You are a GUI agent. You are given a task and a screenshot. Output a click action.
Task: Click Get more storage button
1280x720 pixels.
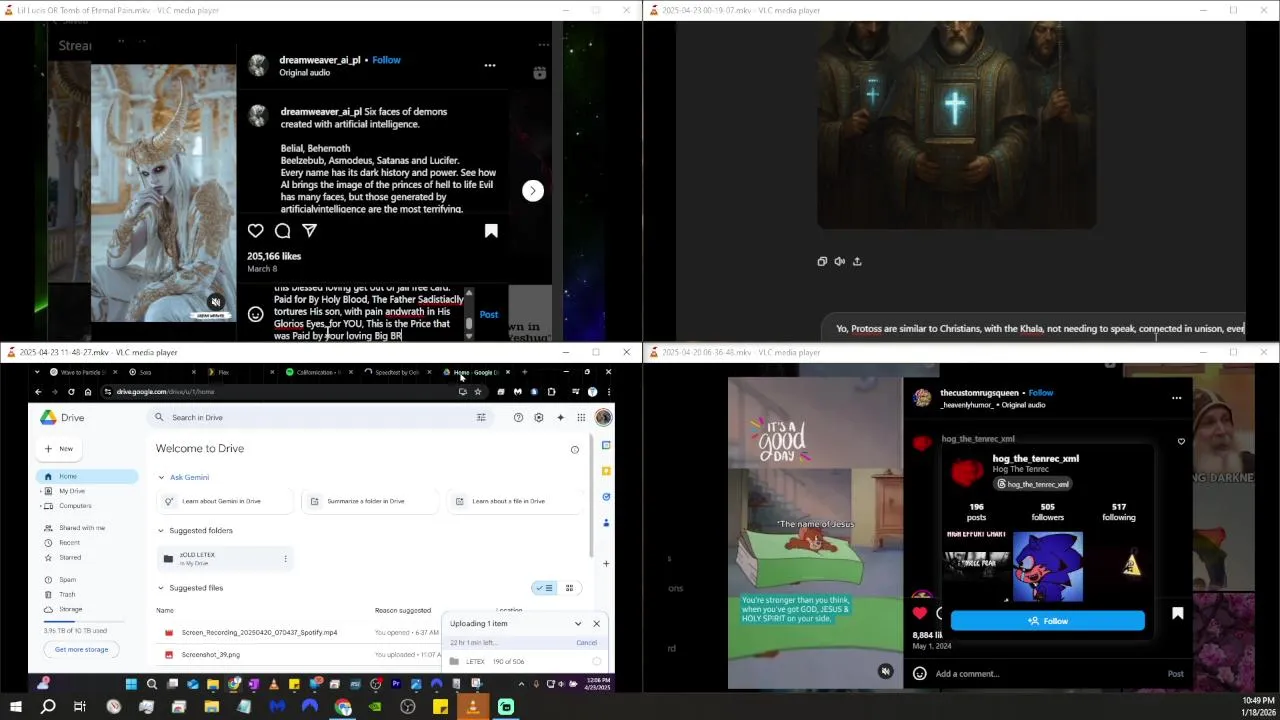[81, 650]
